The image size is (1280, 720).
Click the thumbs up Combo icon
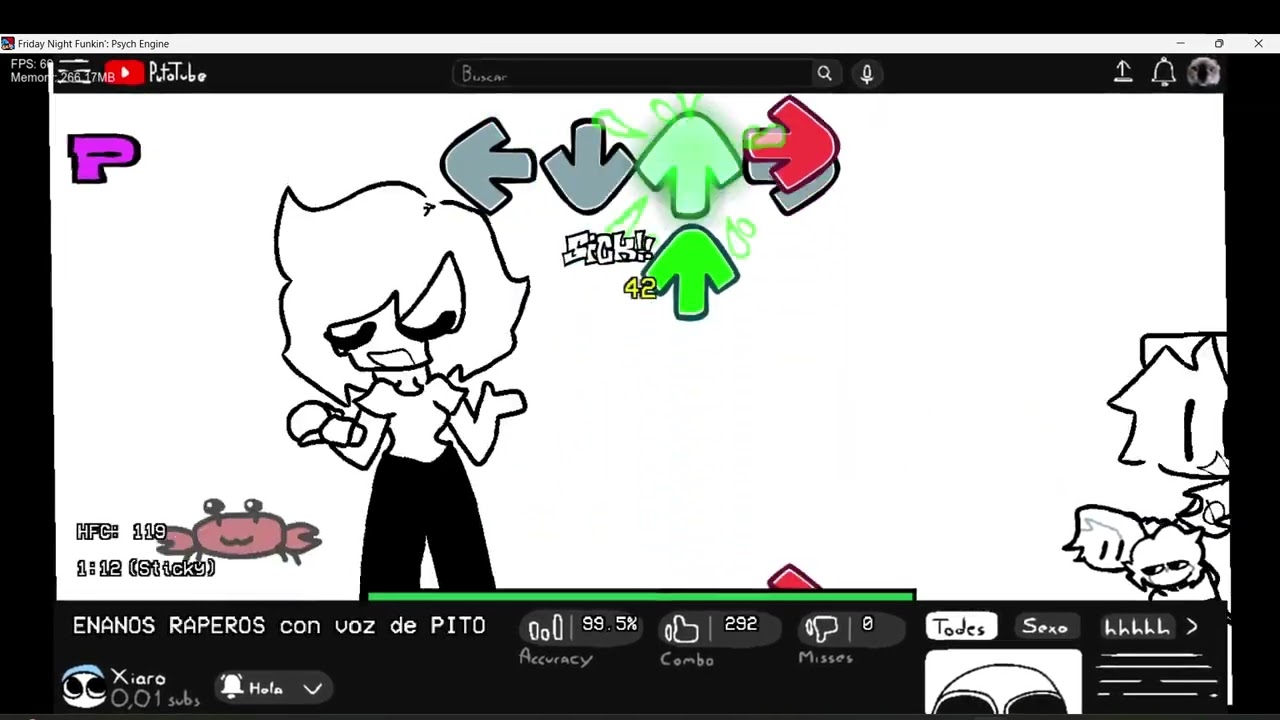pos(682,629)
